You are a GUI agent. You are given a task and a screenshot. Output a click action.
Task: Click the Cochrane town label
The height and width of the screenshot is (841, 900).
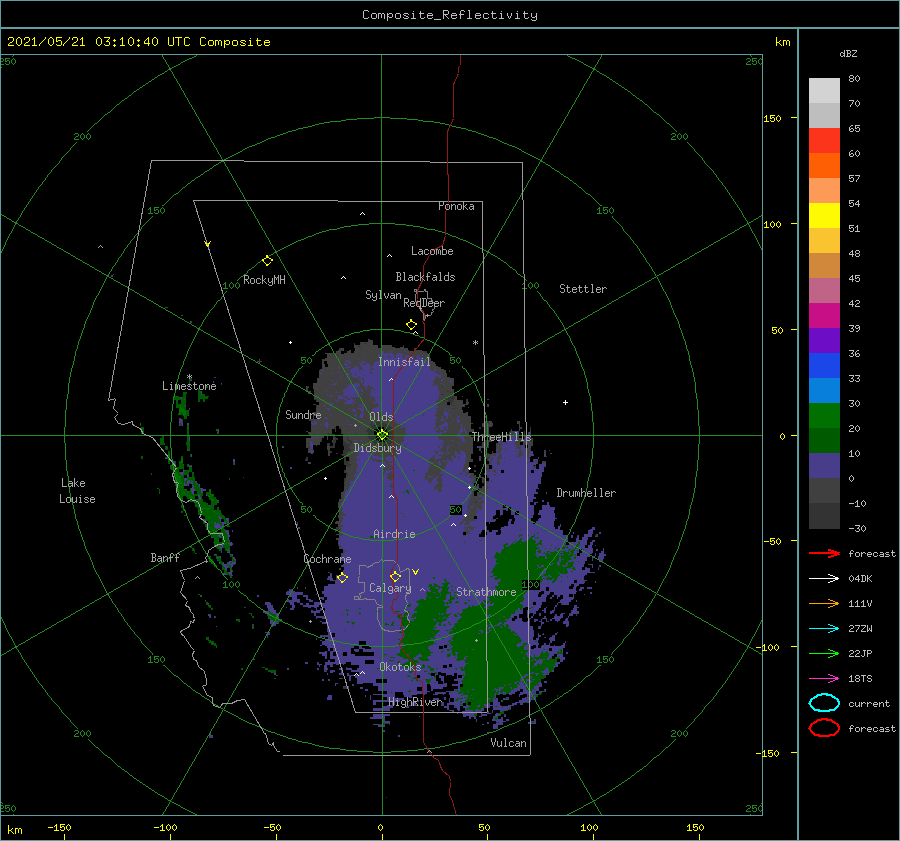point(327,559)
